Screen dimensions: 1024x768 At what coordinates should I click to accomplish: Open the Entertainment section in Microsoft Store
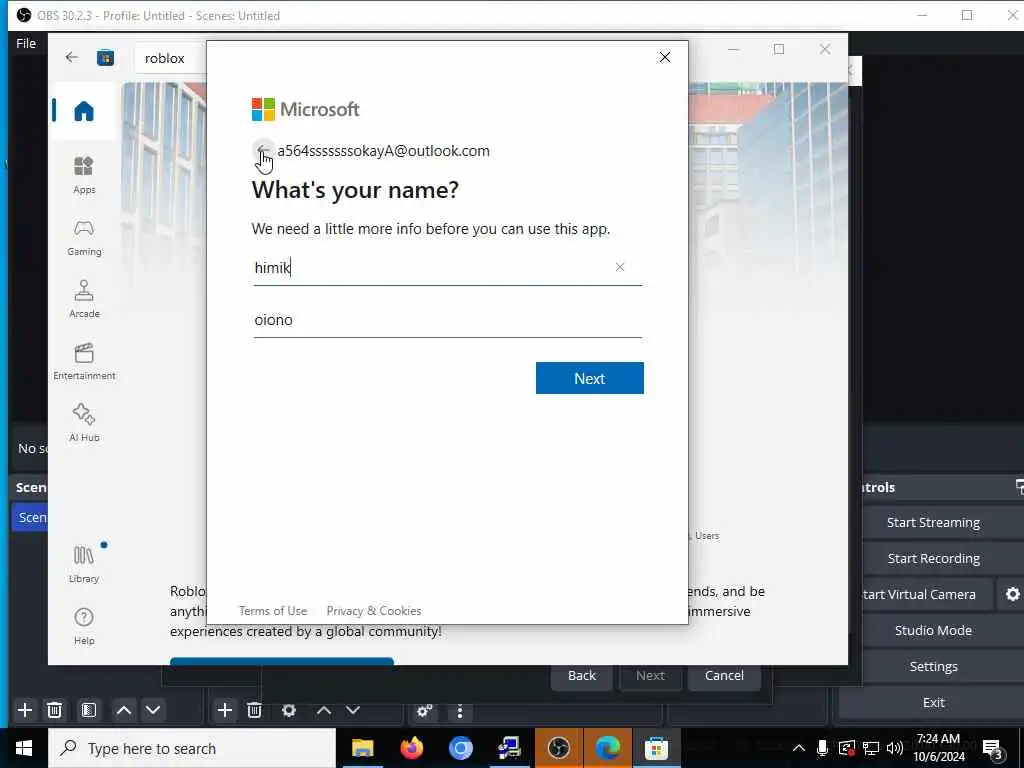(x=84, y=361)
